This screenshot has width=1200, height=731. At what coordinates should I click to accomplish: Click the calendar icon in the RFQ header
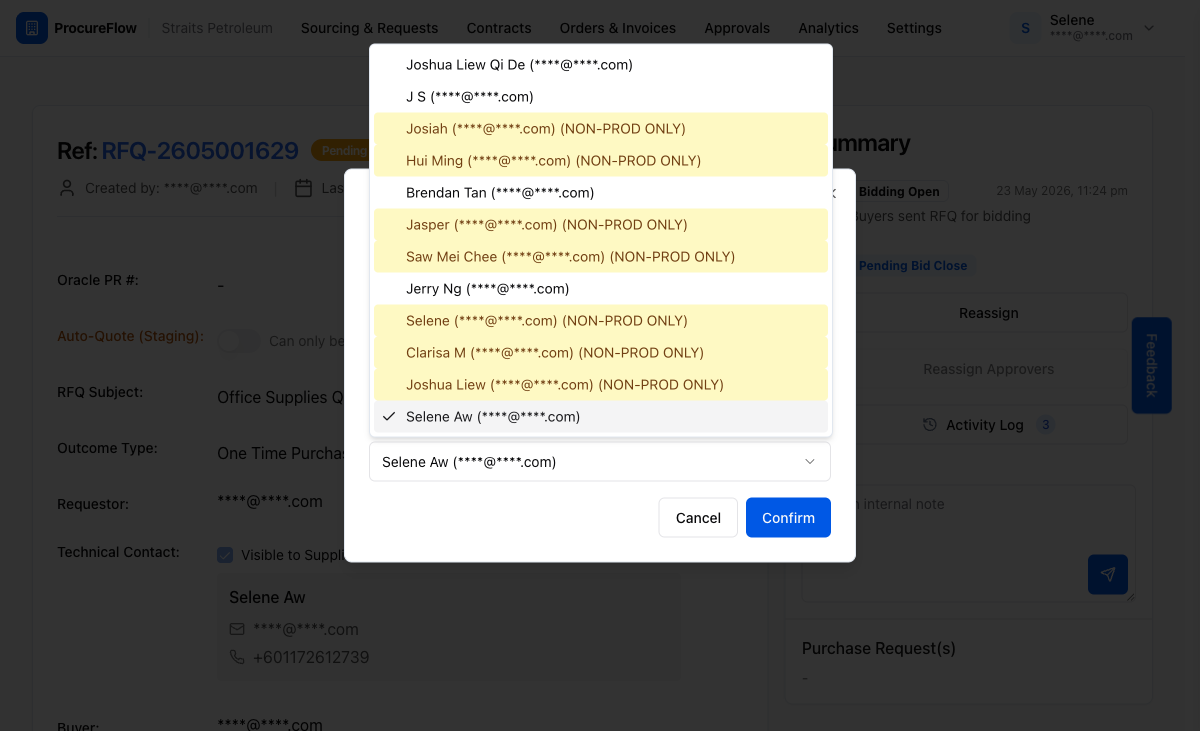(x=303, y=188)
